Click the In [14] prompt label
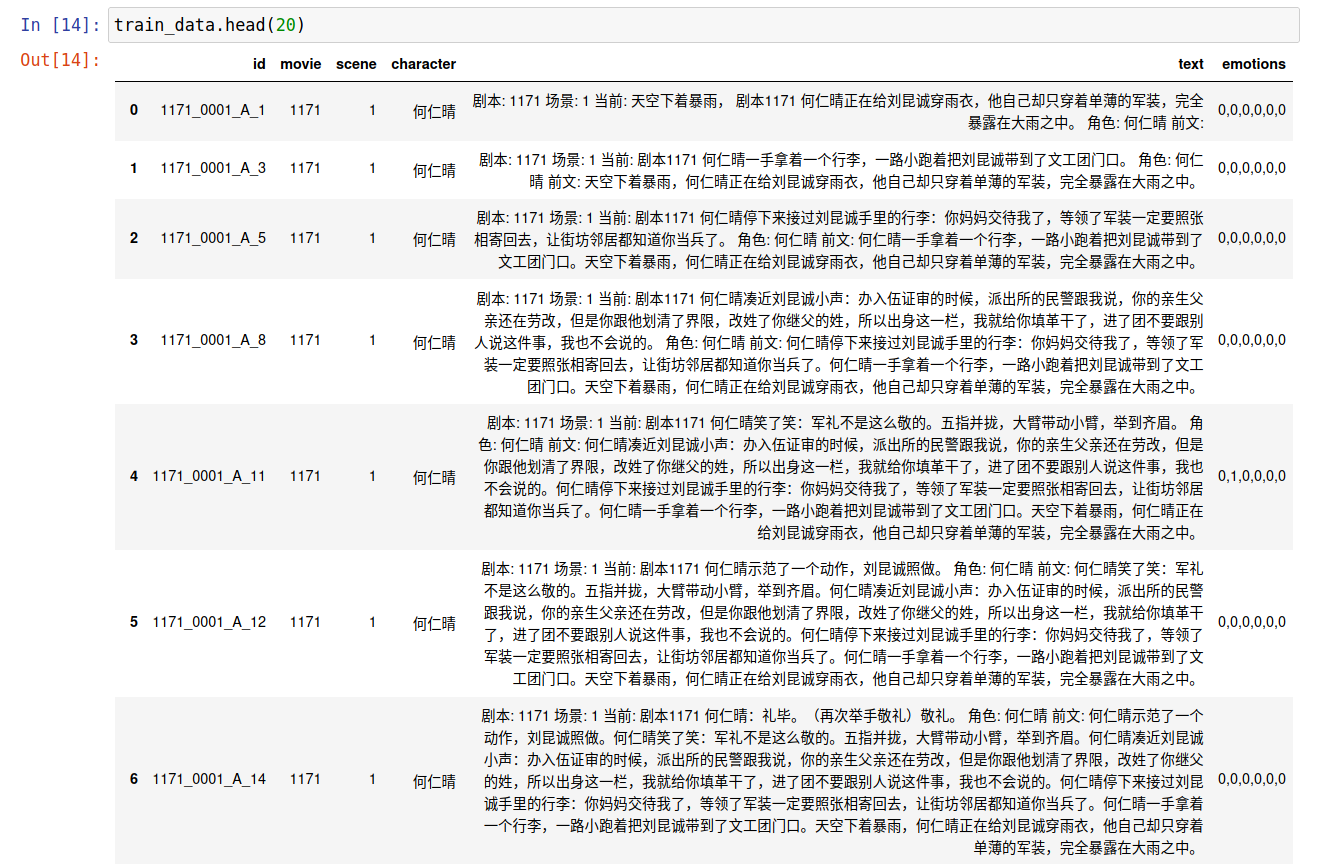Screen dimensions: 1323x864 59,25
